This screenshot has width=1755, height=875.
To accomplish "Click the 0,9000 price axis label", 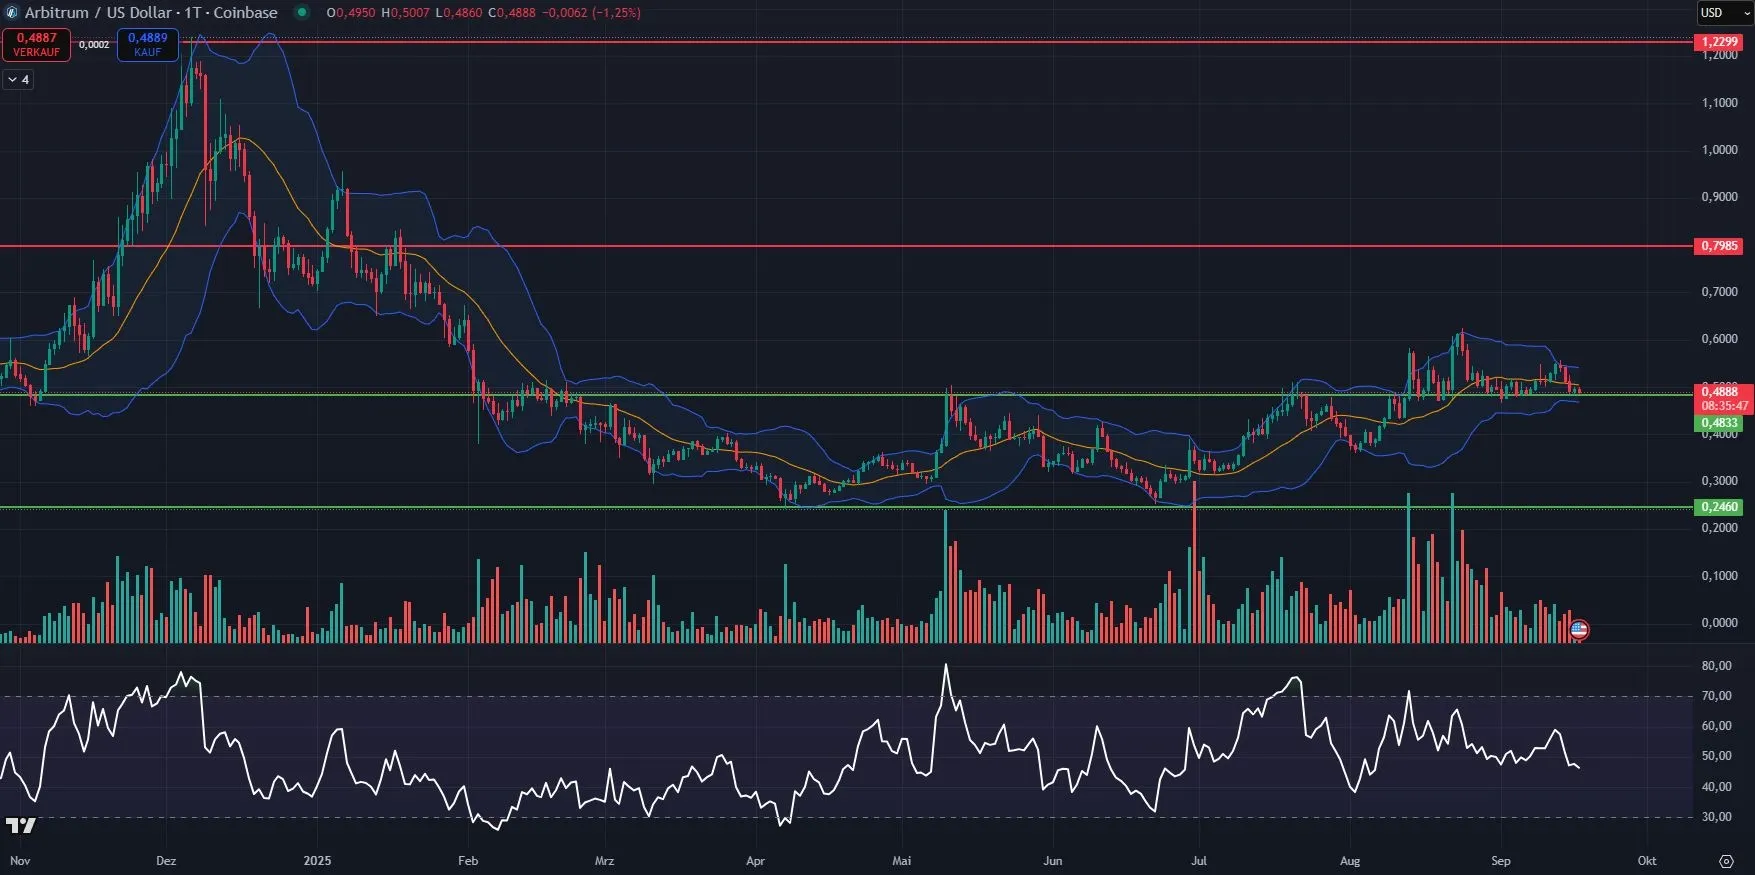I will click(x=1720, y=197).
